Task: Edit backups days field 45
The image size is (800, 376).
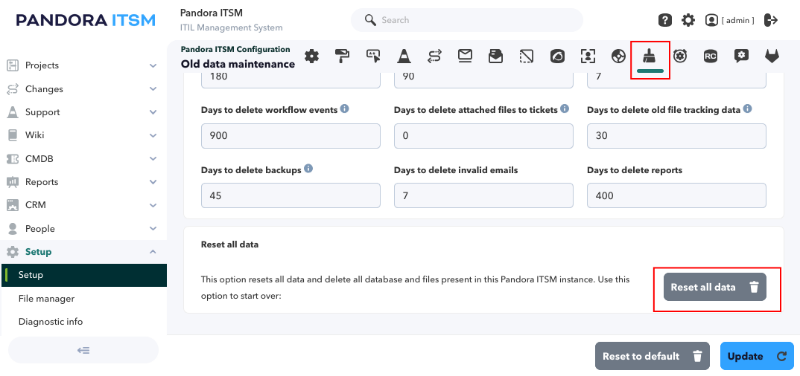Action: pyautogui.click(x=291, y=195)
